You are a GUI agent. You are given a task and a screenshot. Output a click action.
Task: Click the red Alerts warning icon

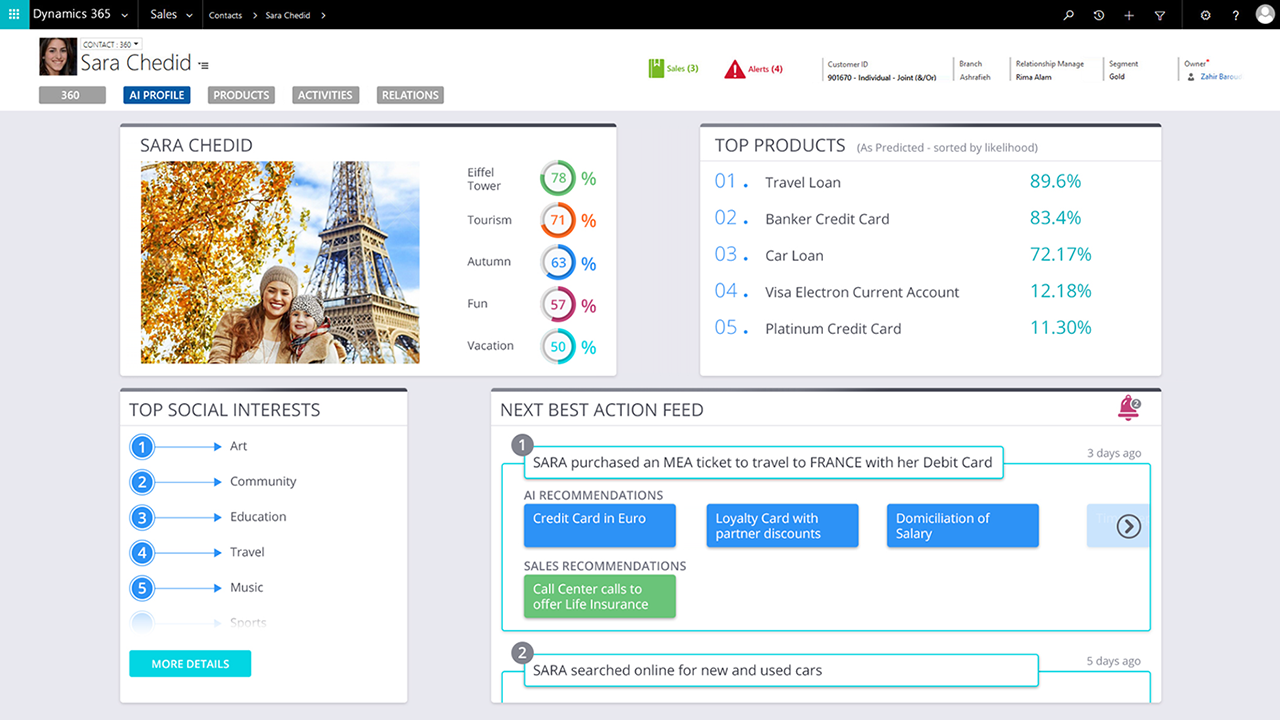point(735,69)
